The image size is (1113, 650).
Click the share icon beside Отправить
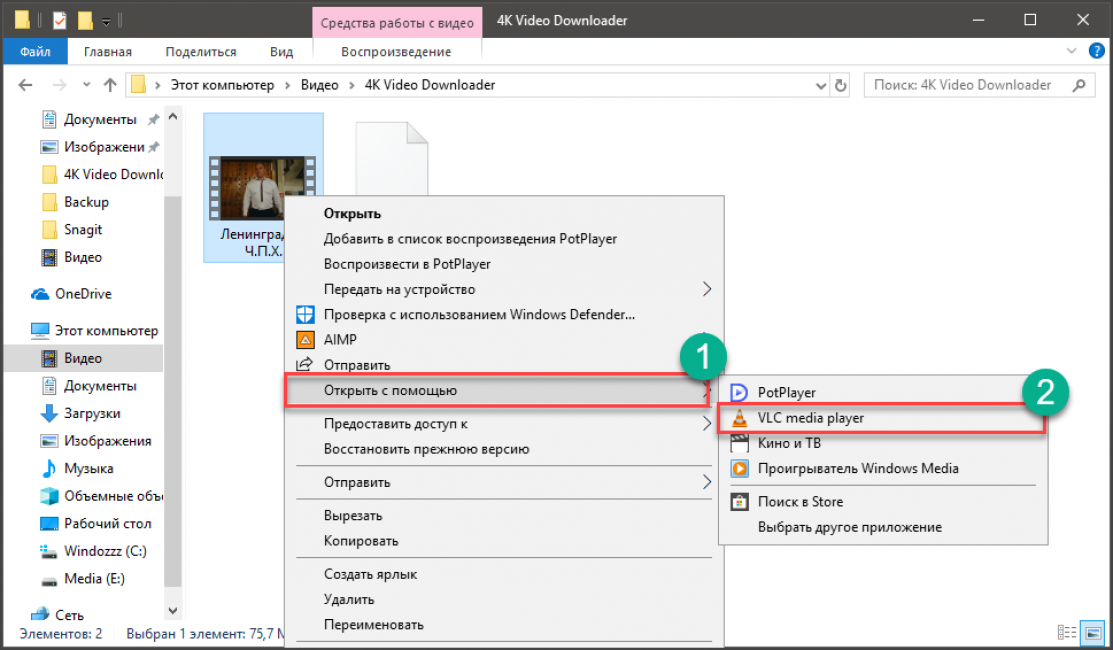(x=305, y=365)
